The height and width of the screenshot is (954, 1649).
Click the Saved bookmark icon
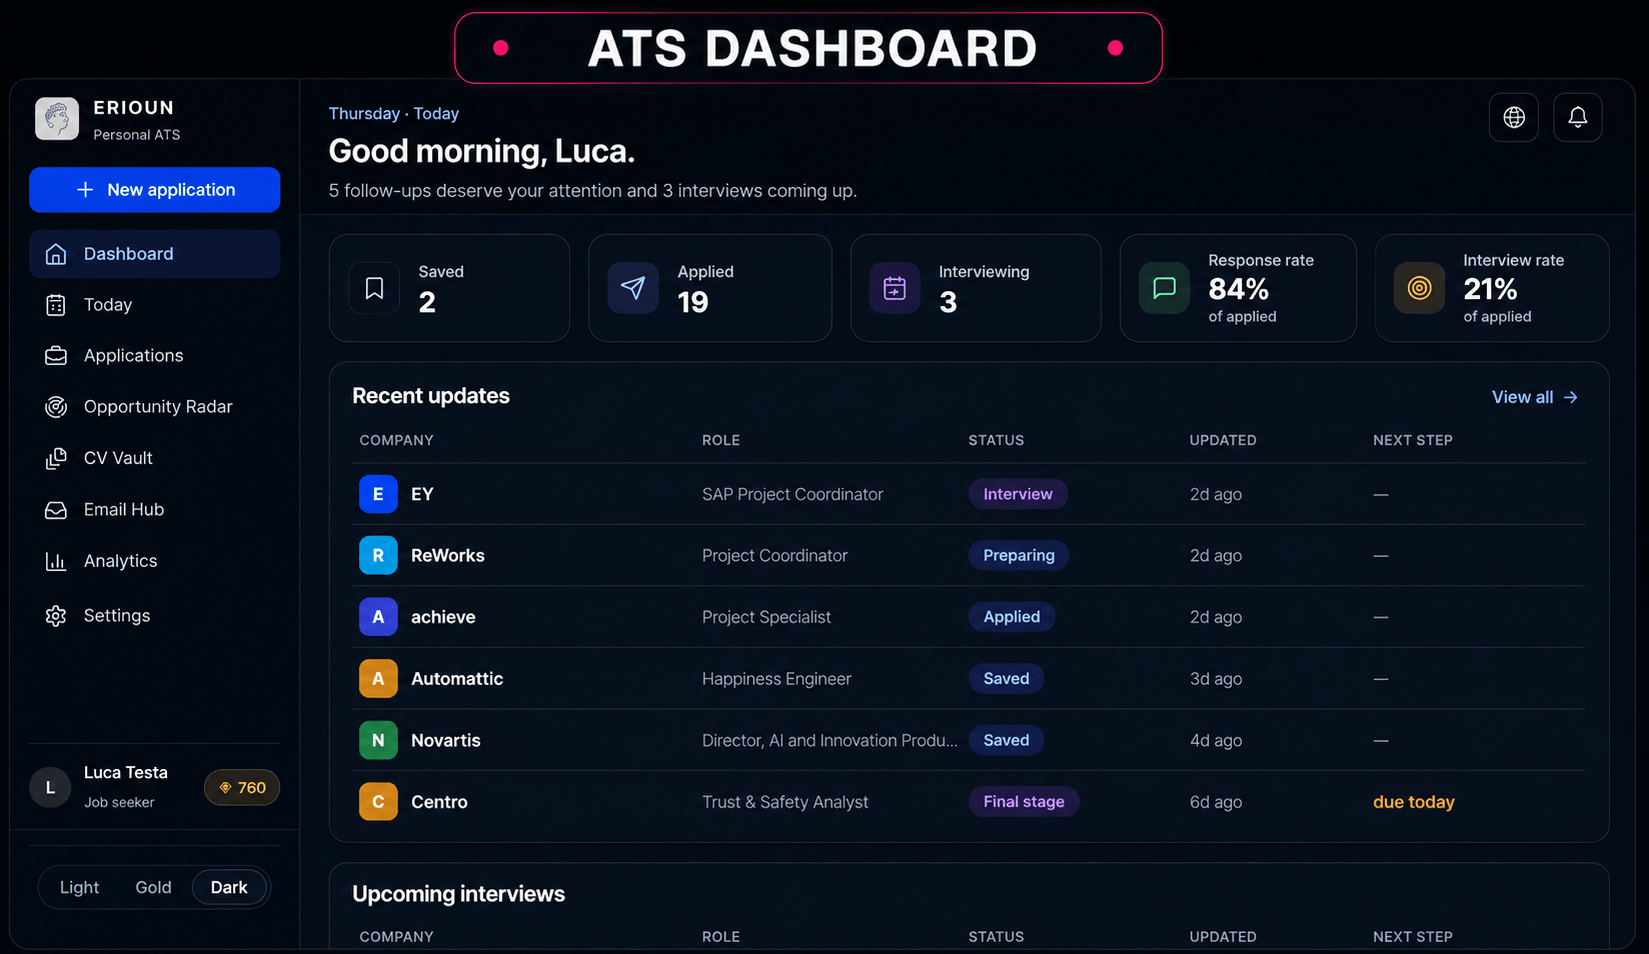click(374, 288)
